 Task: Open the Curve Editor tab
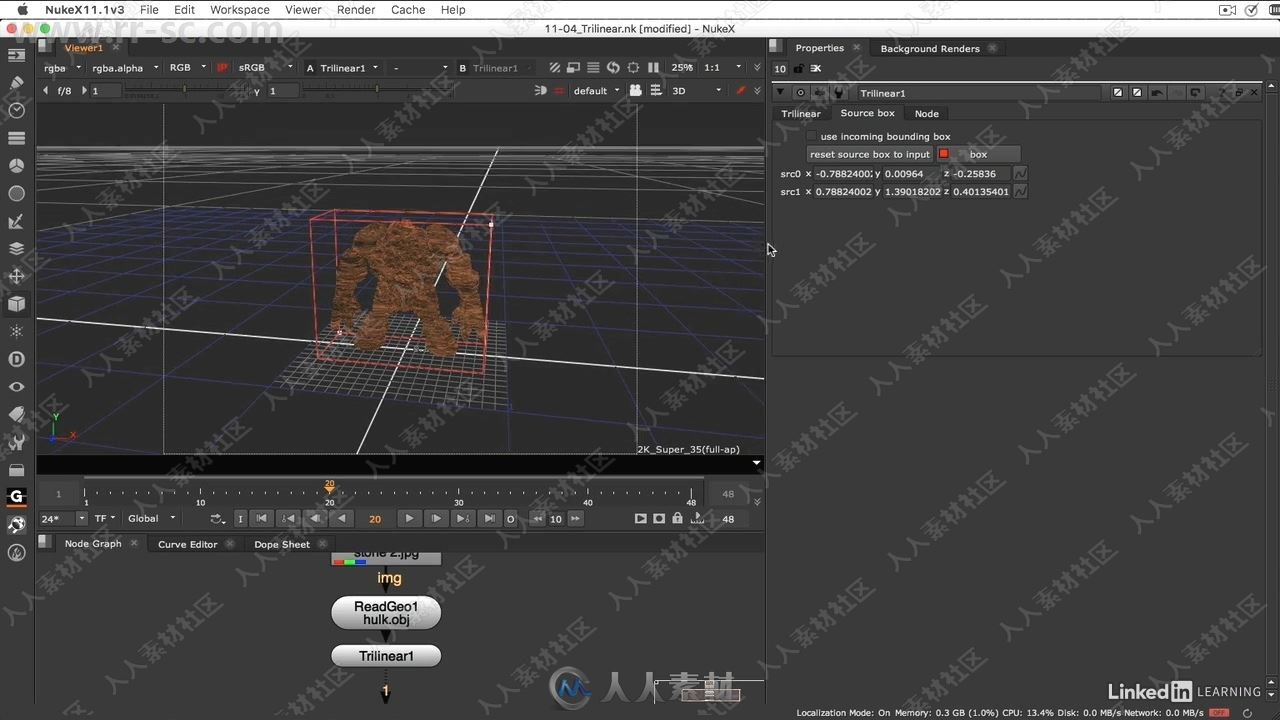coord(187,544)
